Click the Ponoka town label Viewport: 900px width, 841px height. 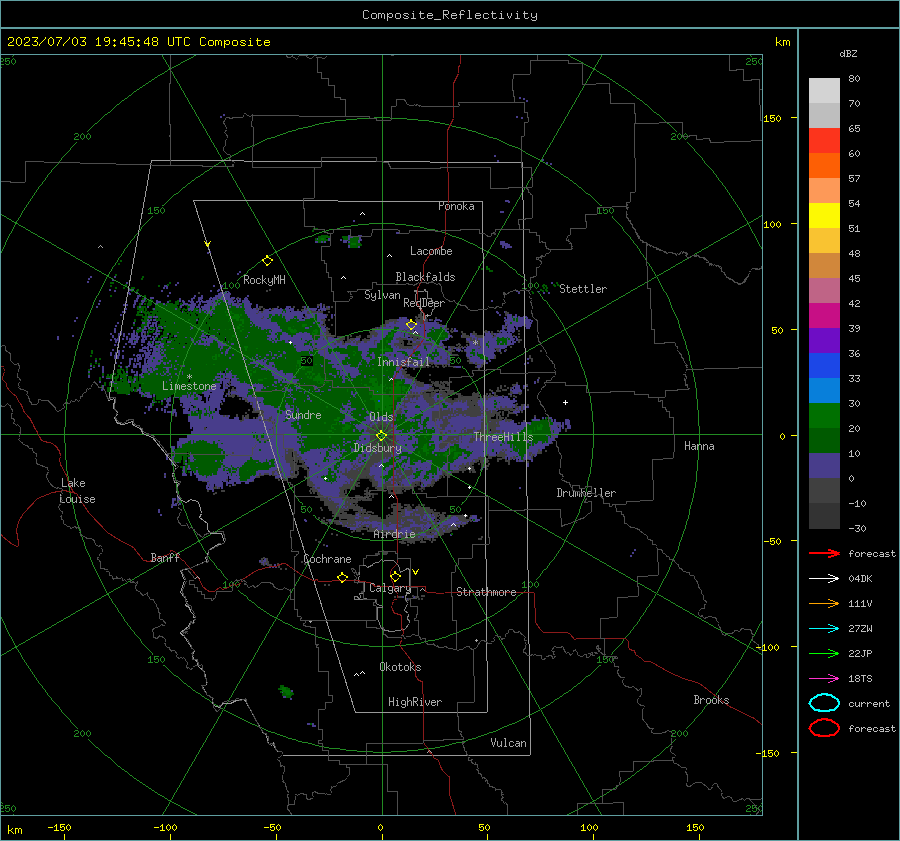pos(456,206)
